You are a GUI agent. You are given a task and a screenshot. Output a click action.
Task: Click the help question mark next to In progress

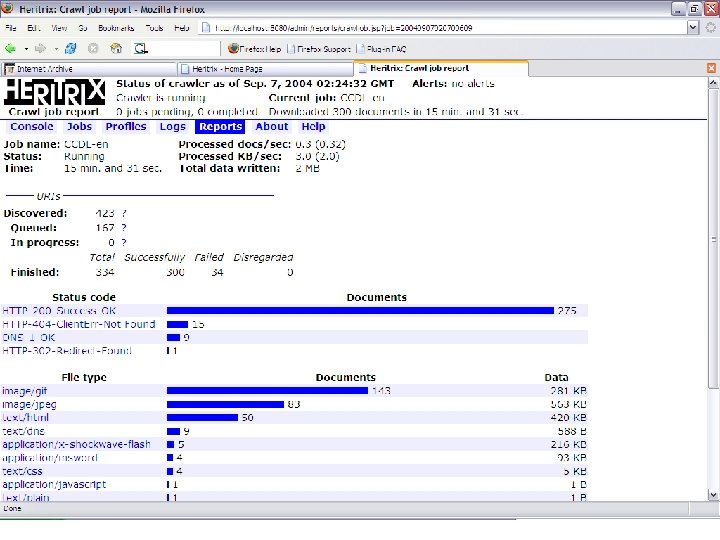coord(124,242)
